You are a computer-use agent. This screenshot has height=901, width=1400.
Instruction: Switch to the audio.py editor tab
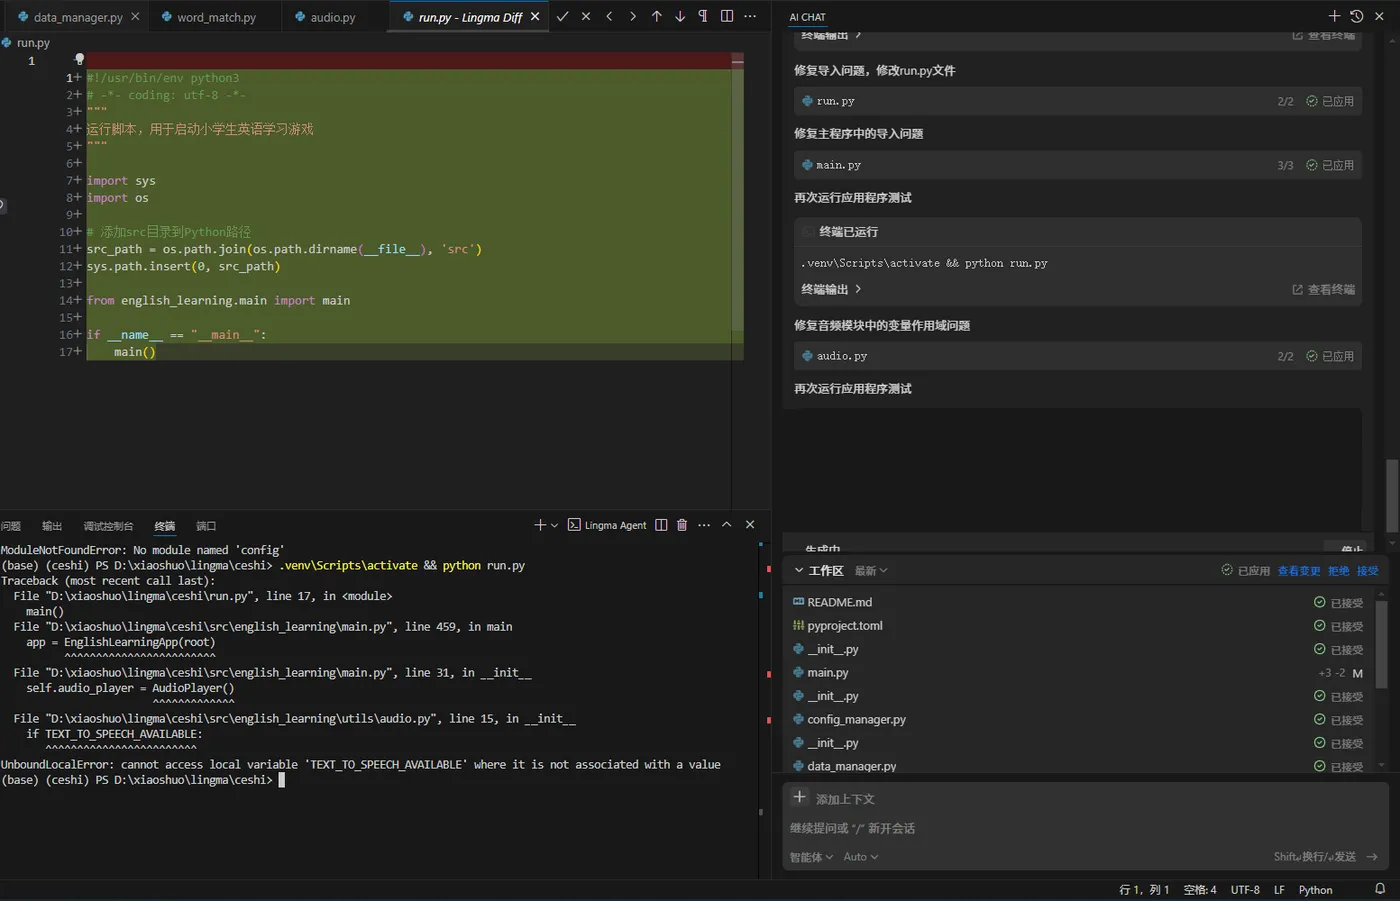[x=333, y=17]
